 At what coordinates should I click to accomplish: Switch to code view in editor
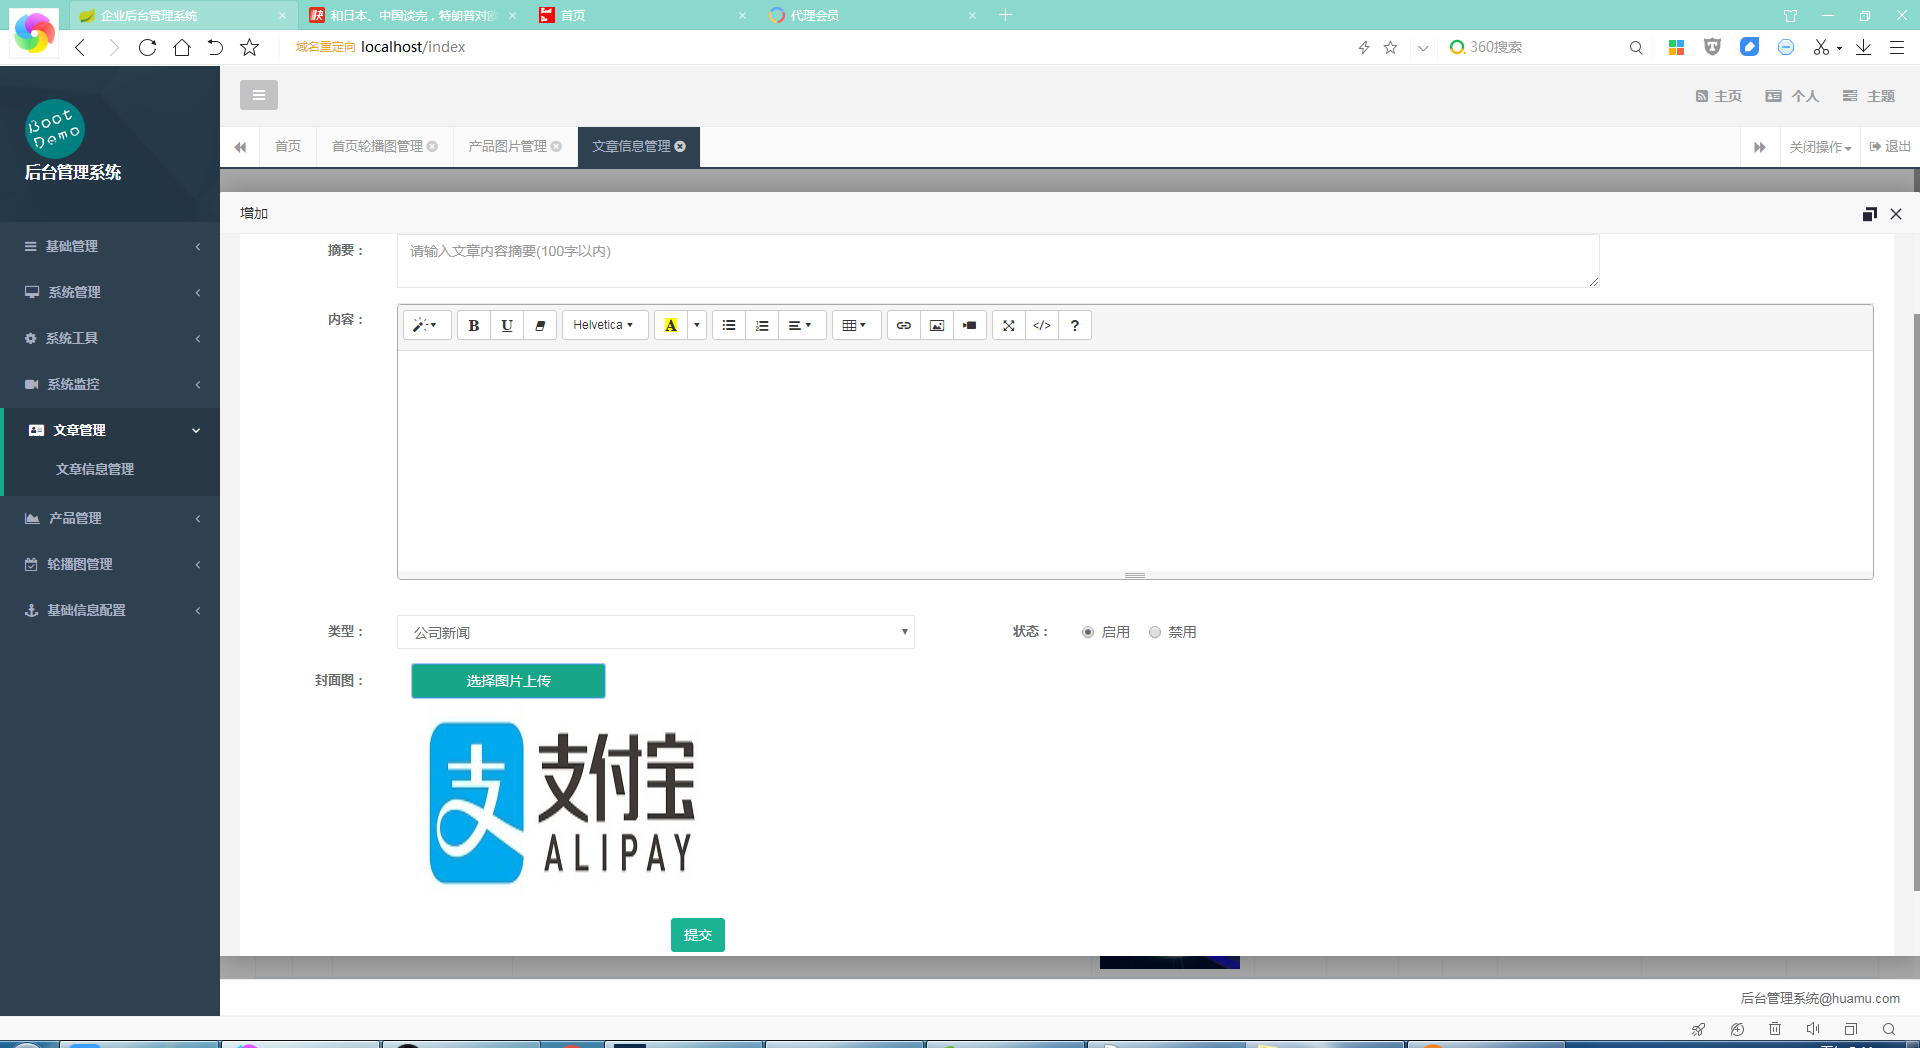[1042, 325]
